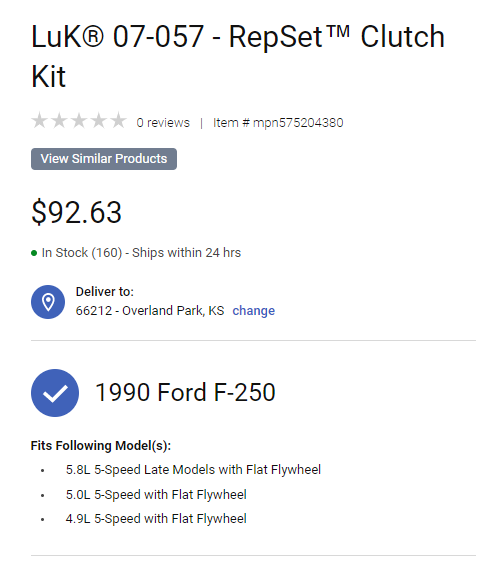Image resolution: width=480 pixels, height=561 pixels.
Task: Click the blue location pin icon
Action: point(48,302)
